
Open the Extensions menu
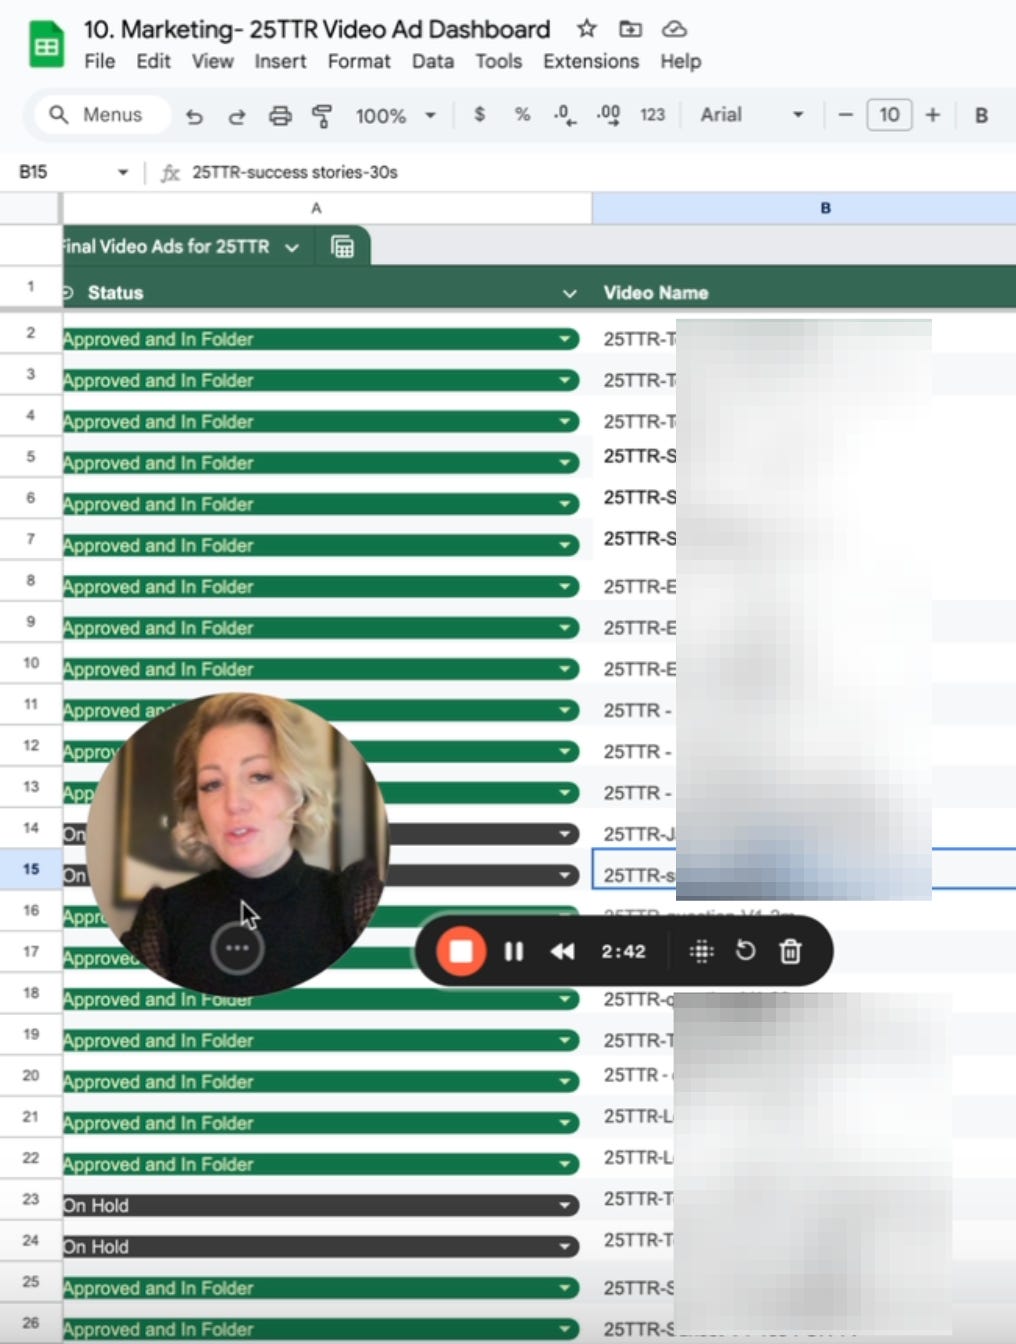point(591,61)
